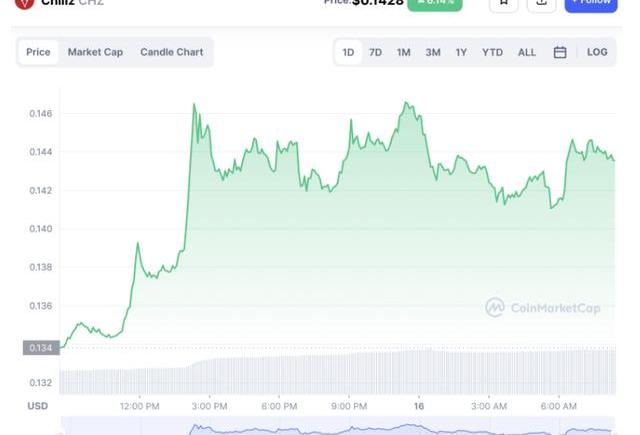Choose the 1Y time range

pos(461,52)
